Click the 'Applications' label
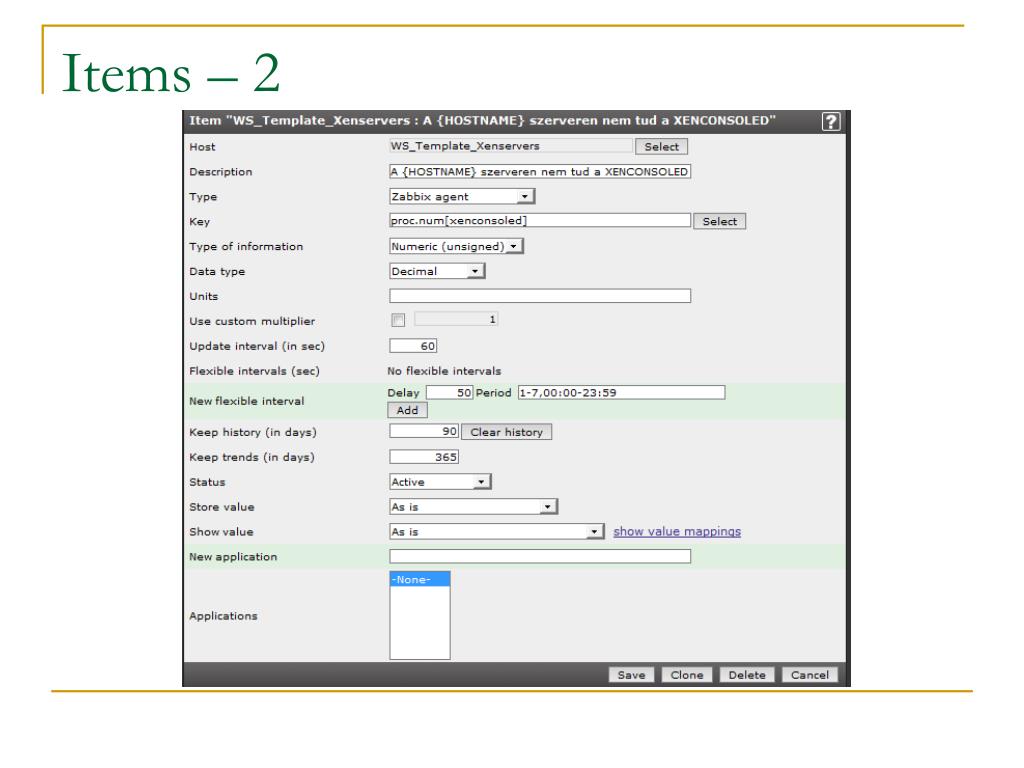1024x768 pixels. [x=223, y=616]
